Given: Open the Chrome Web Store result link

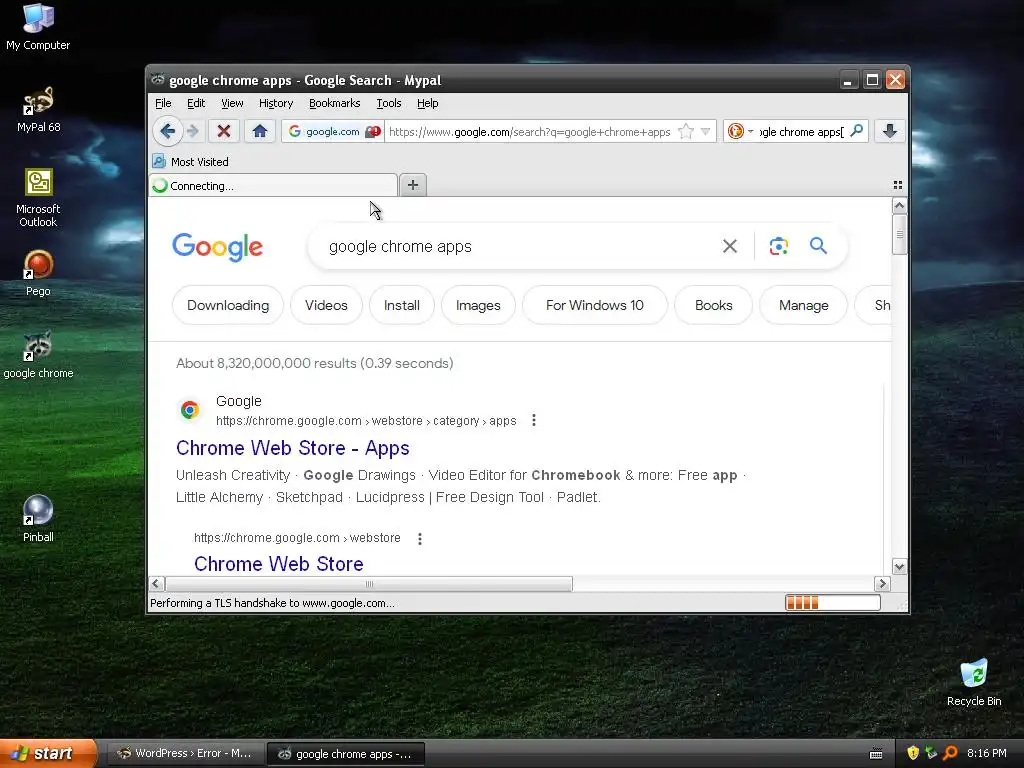Looking at the screenshot, I should [x=279, y=564].
